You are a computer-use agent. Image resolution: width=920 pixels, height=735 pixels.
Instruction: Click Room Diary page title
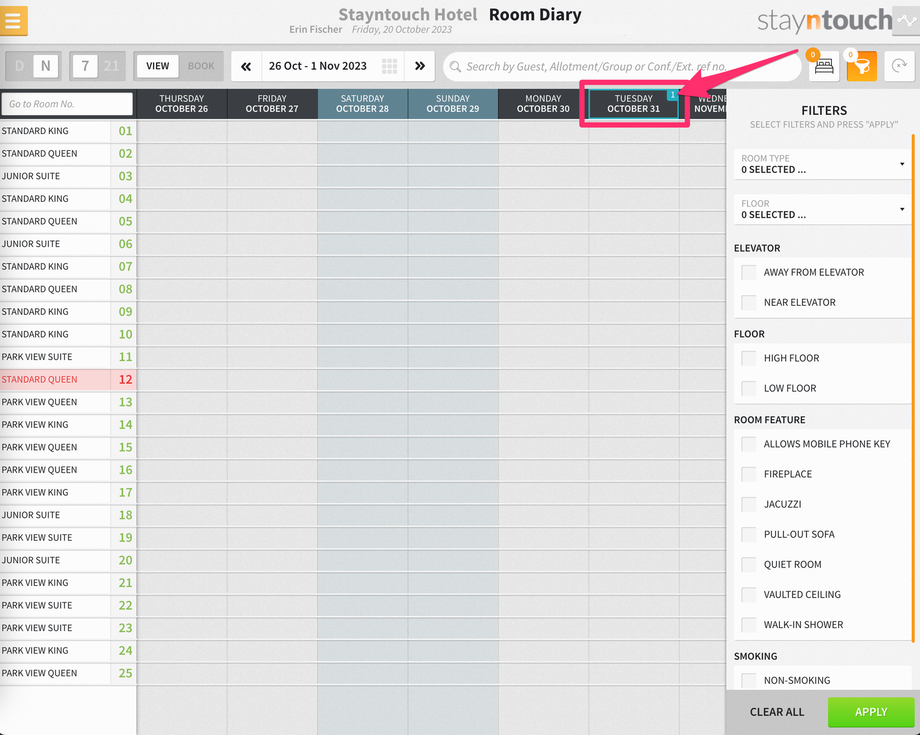(x=535, y=15)
